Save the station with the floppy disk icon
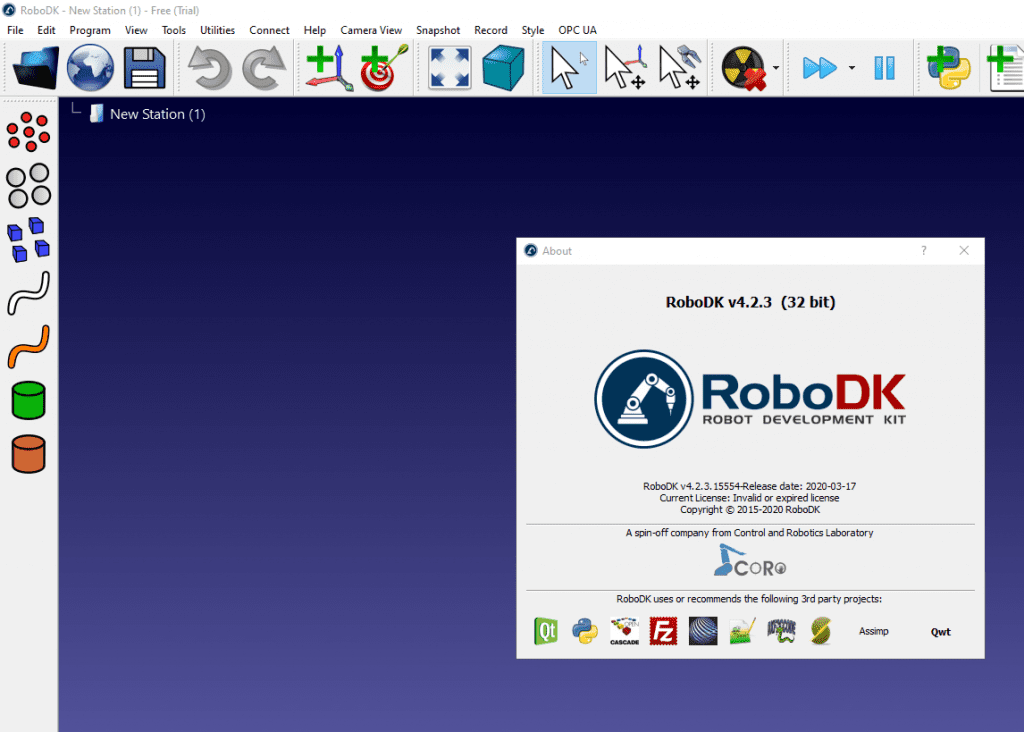The height and width of the screenshot is (732, 1024). click(143, 68)
